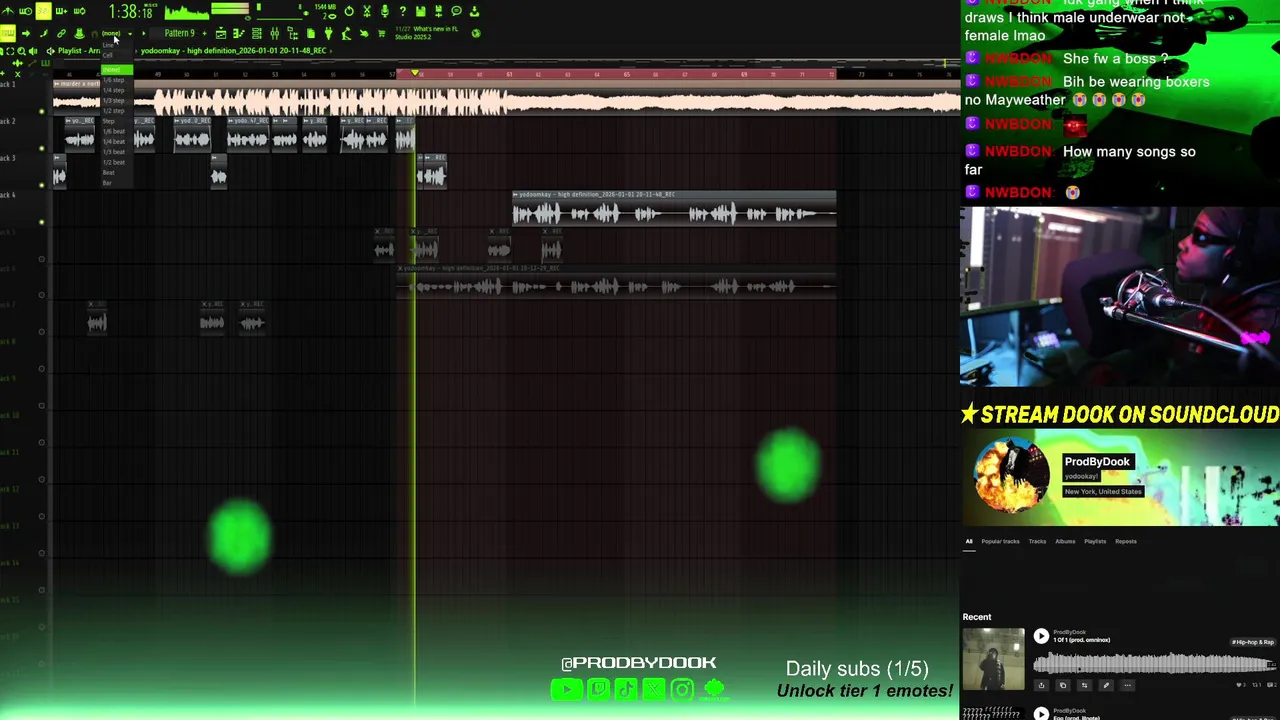
Task: Select 1/2 step snap option
Action: tap(113, 111)
